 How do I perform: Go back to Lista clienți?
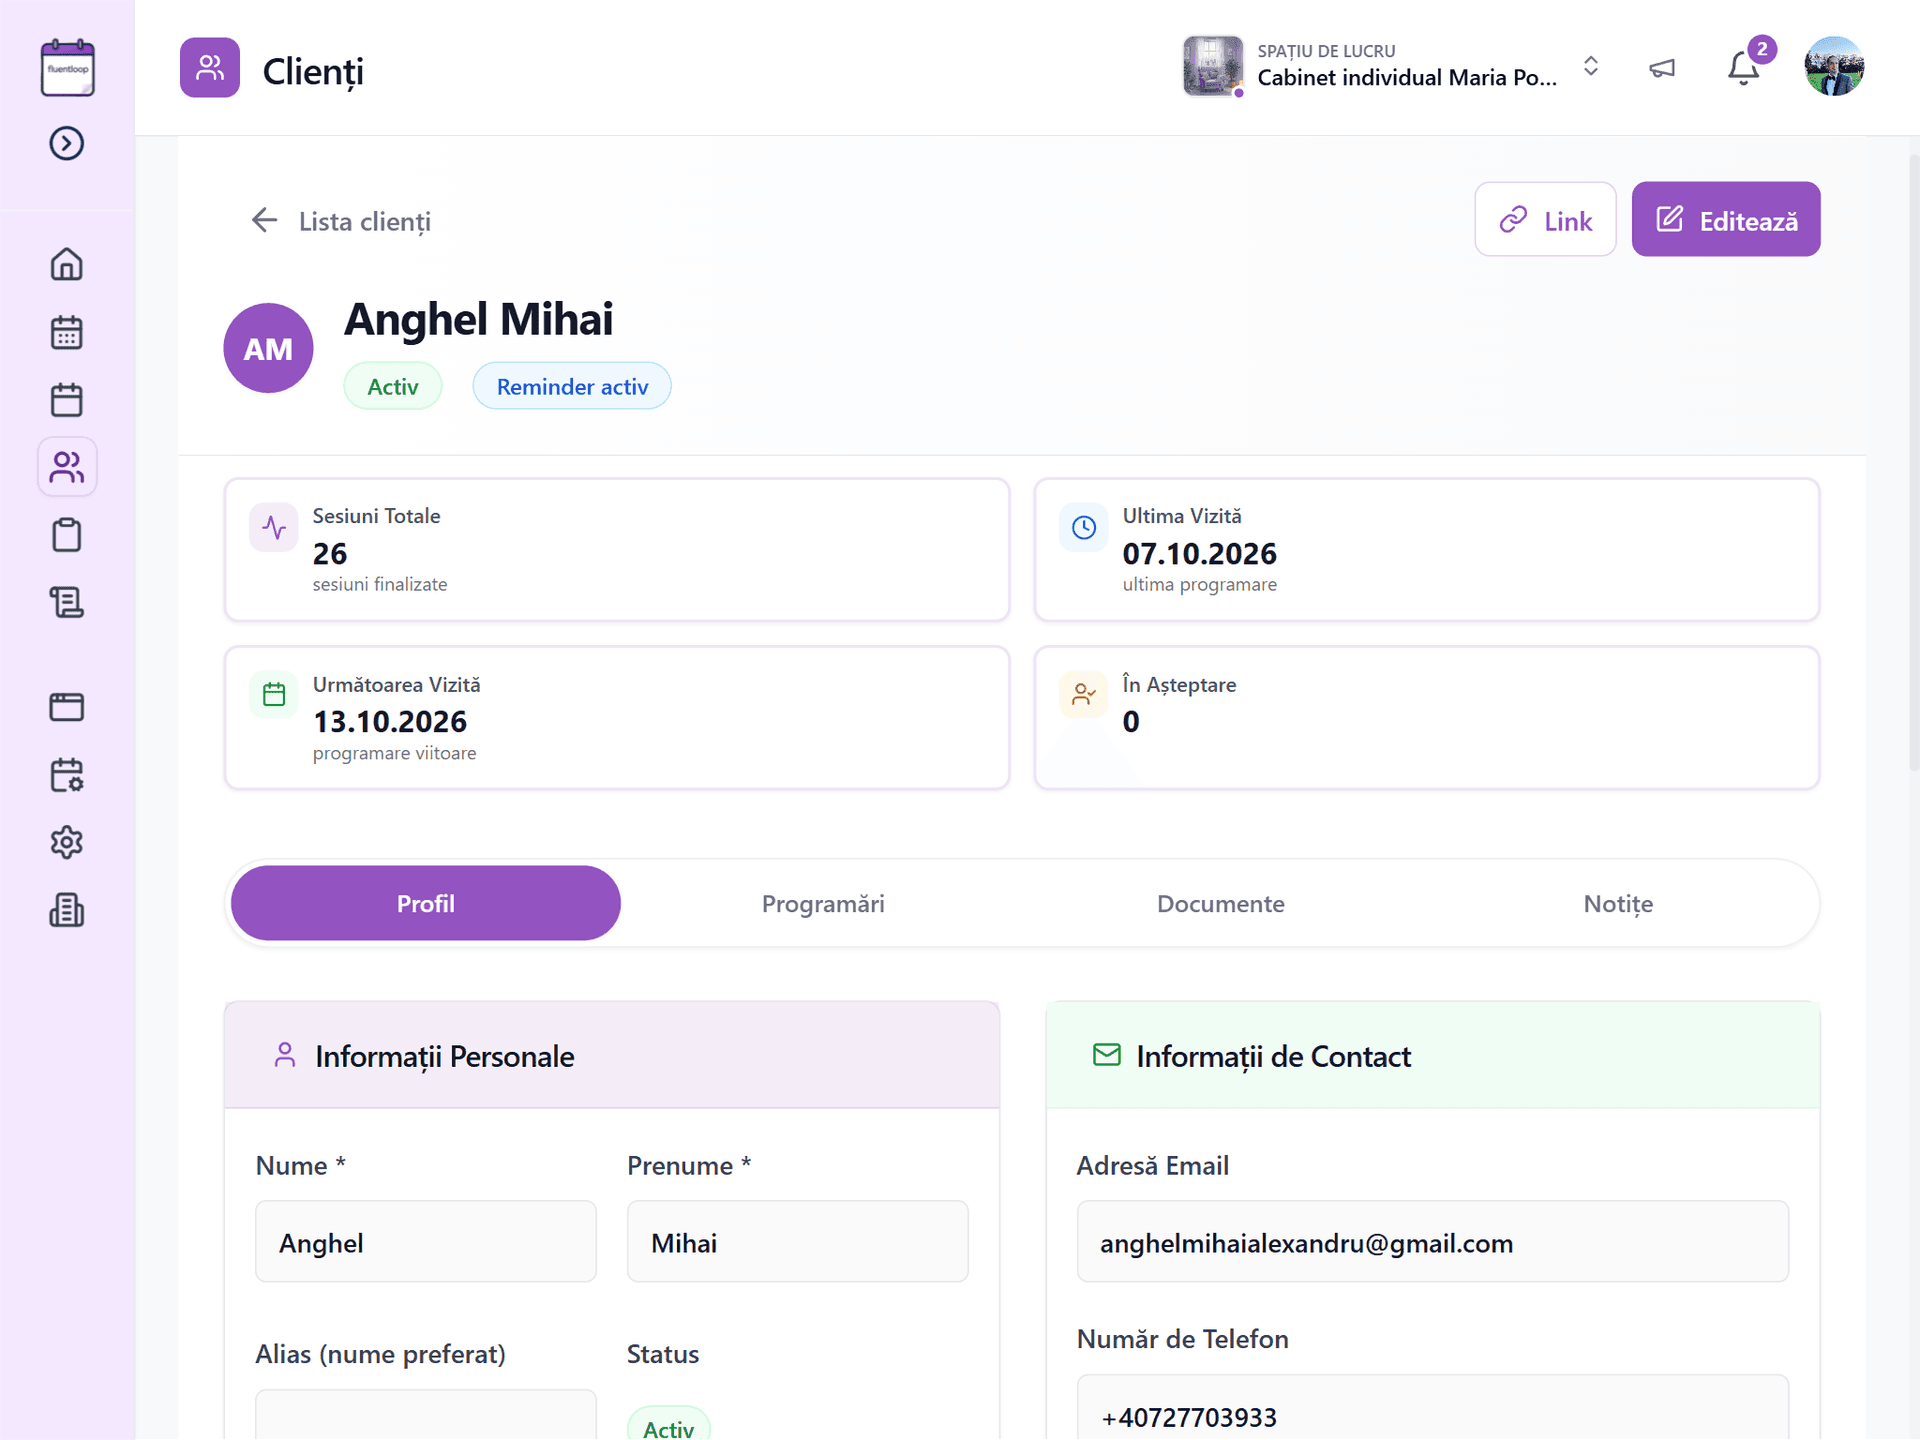(x=341, y=221)
